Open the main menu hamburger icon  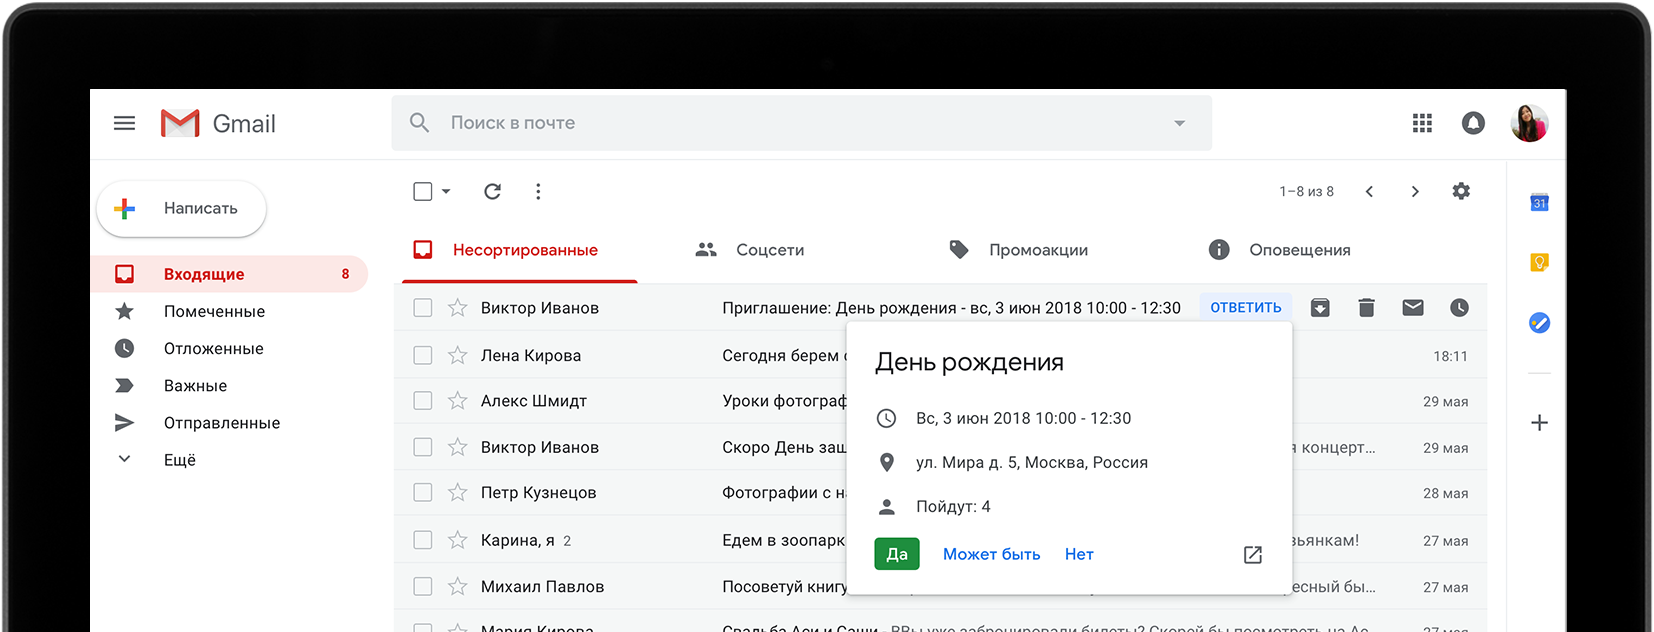[124, 123]
